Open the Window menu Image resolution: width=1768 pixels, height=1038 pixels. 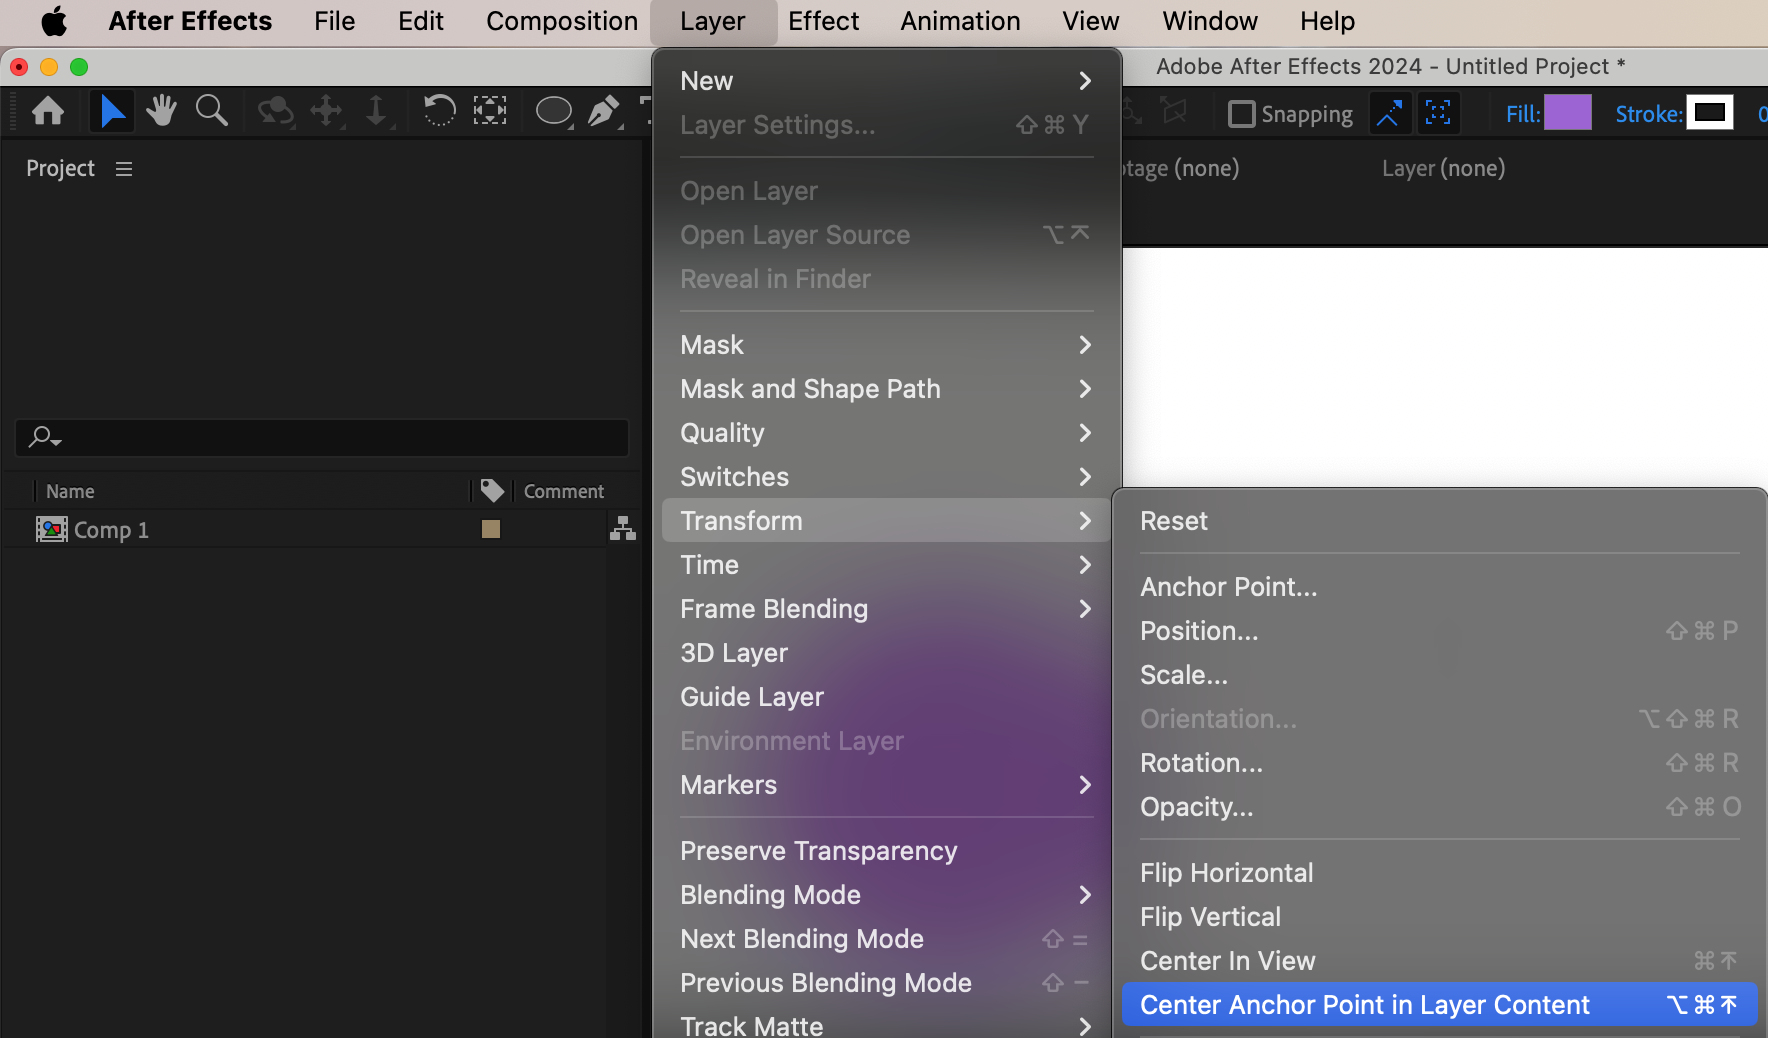[x=1210, y=21]
